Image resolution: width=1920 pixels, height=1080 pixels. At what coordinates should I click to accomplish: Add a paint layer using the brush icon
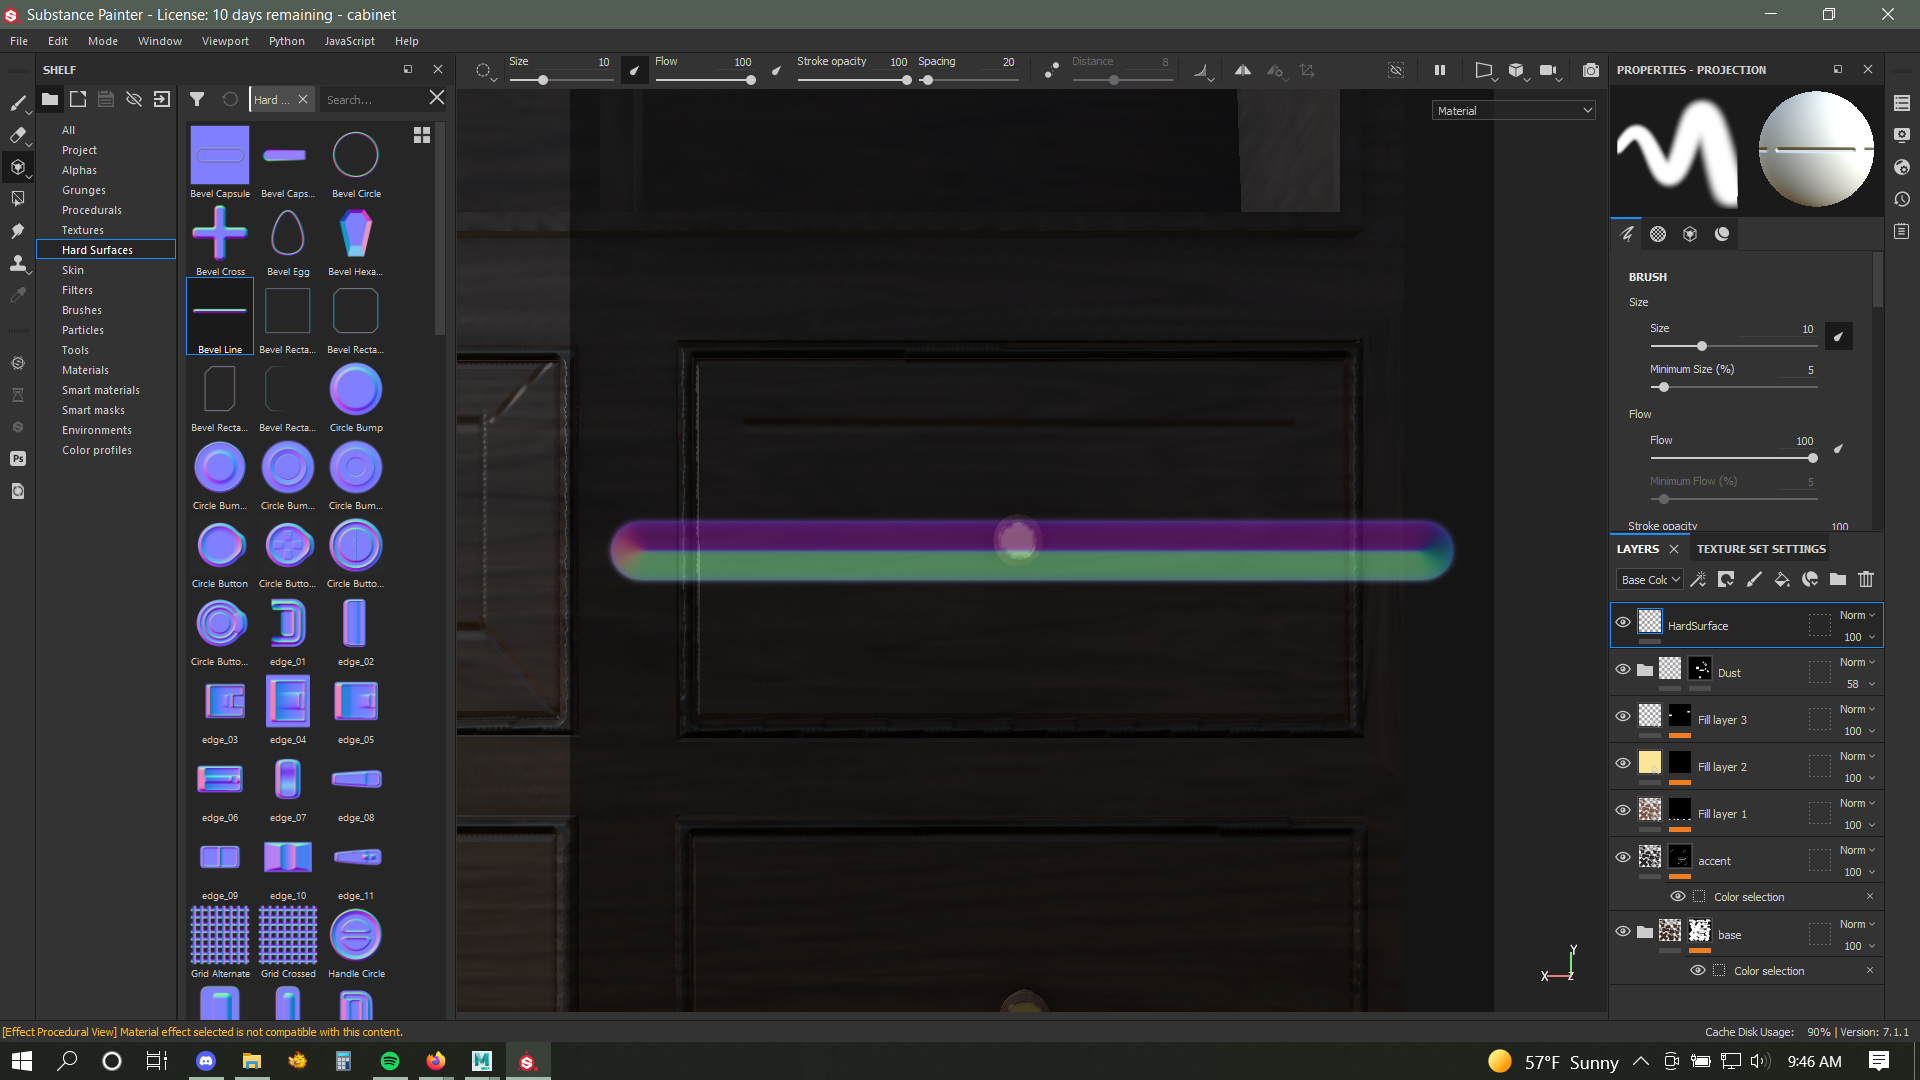point(1753,579)
